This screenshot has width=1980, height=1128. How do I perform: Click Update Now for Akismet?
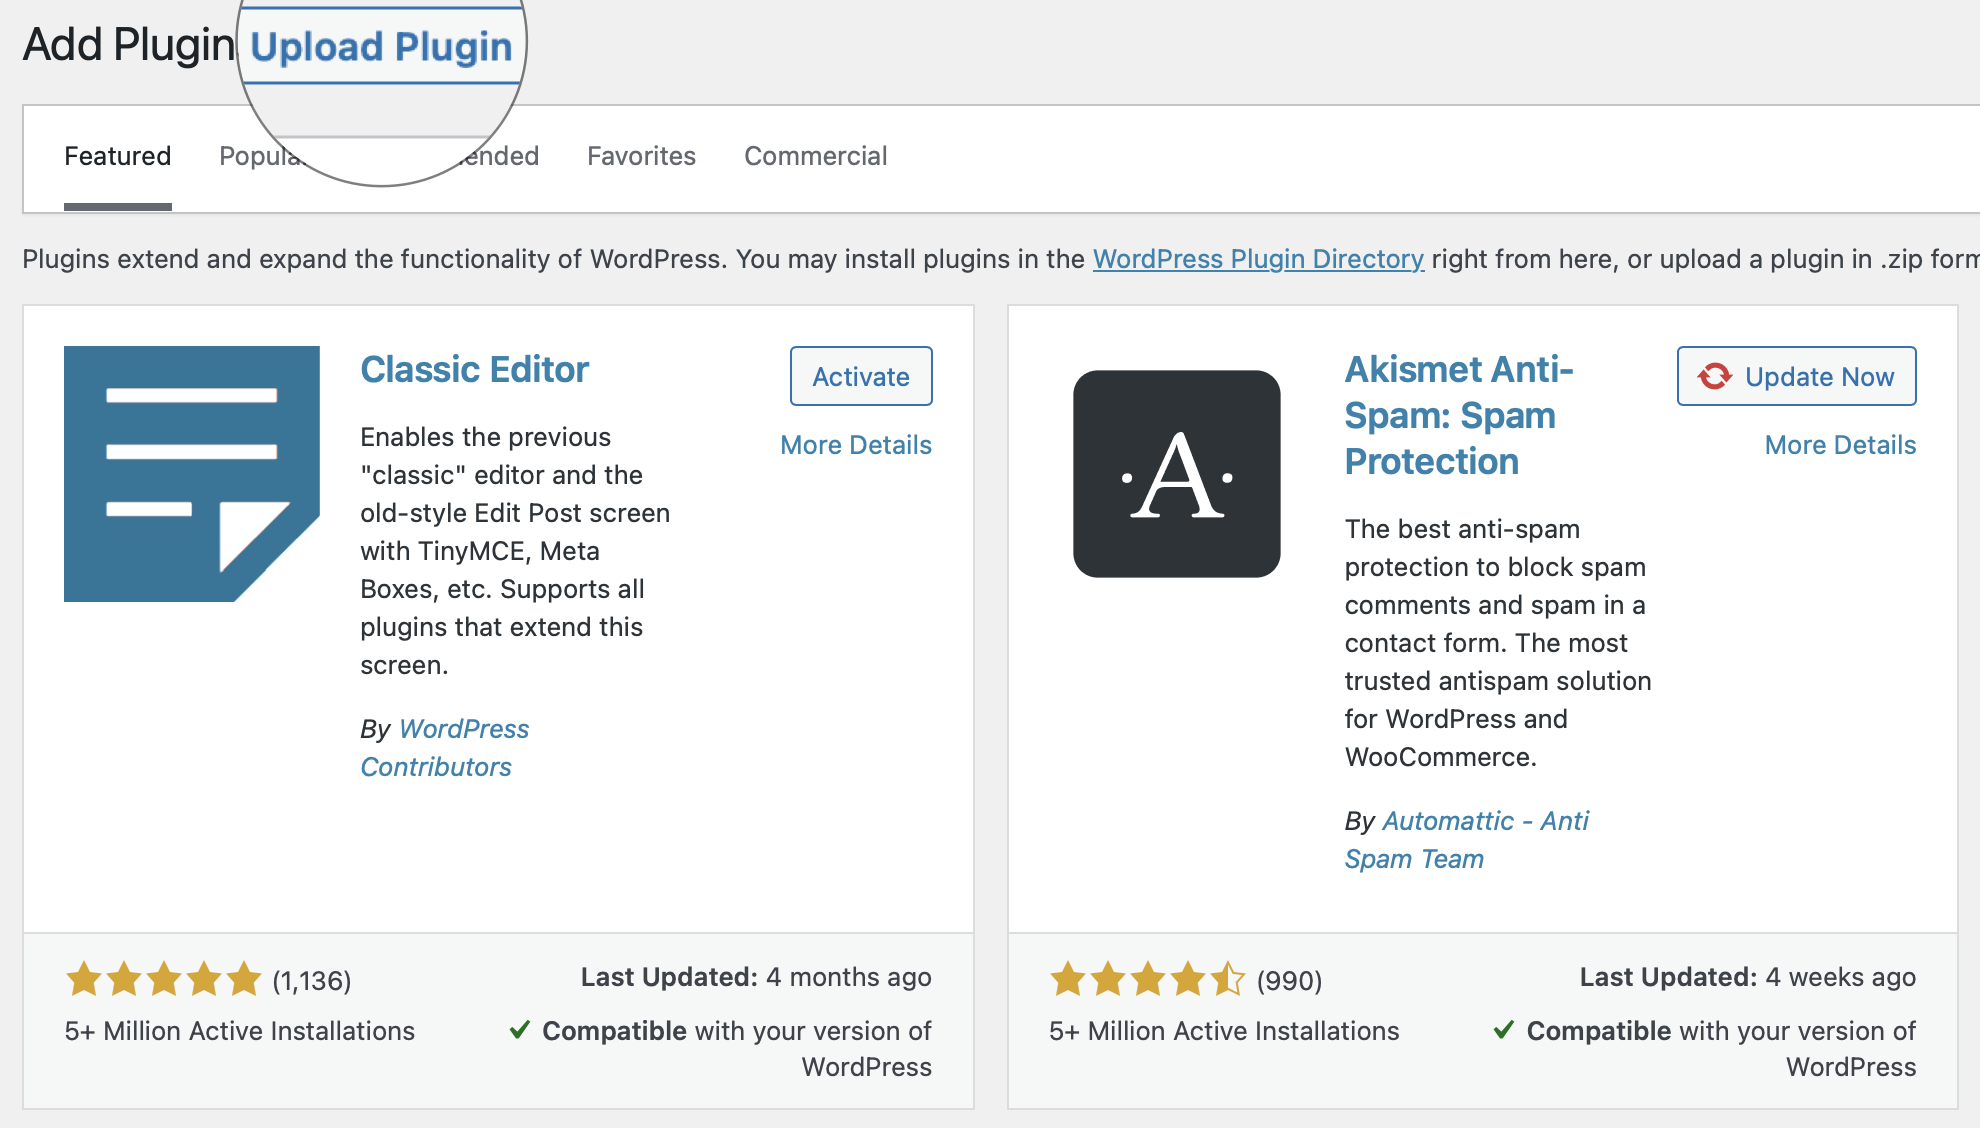coord(1796,376)
